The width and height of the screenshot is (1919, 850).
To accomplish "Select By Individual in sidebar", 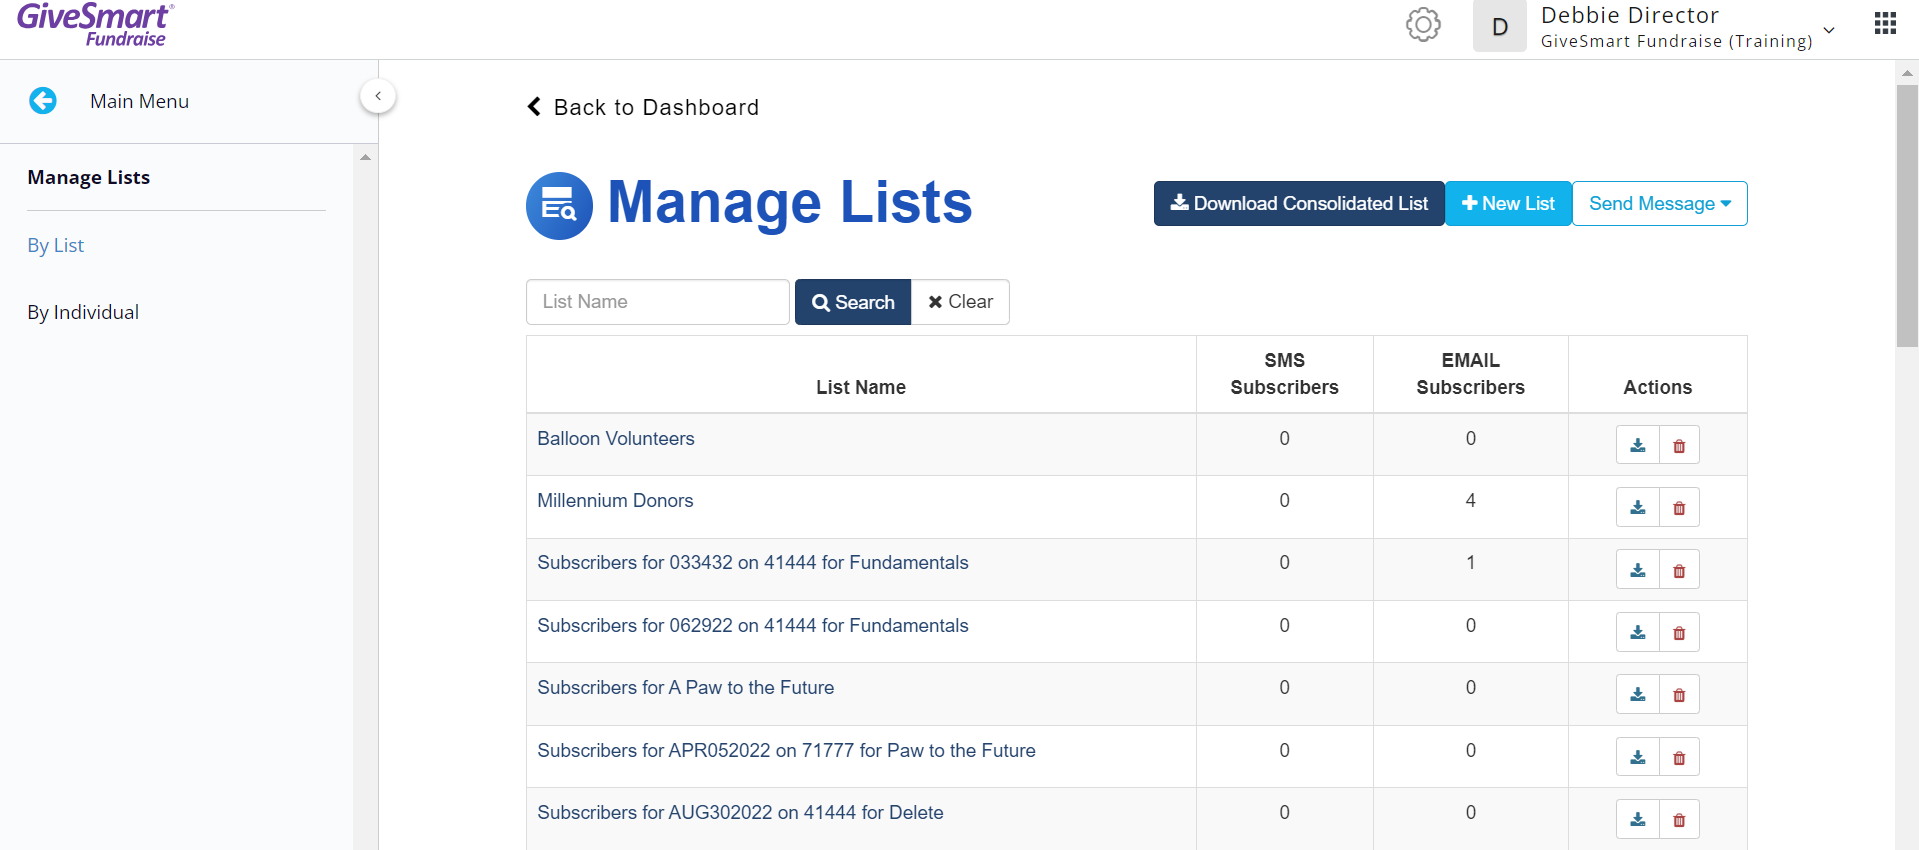I will coord(83,312).
